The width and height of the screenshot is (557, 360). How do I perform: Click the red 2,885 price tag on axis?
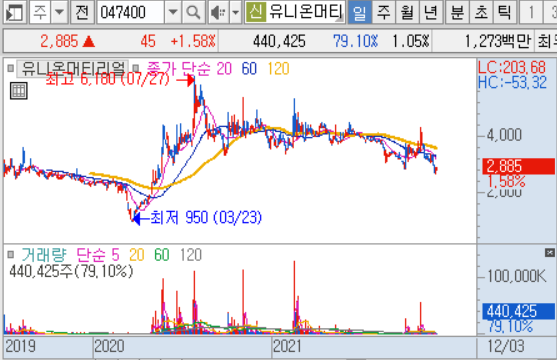click(519, 166)
